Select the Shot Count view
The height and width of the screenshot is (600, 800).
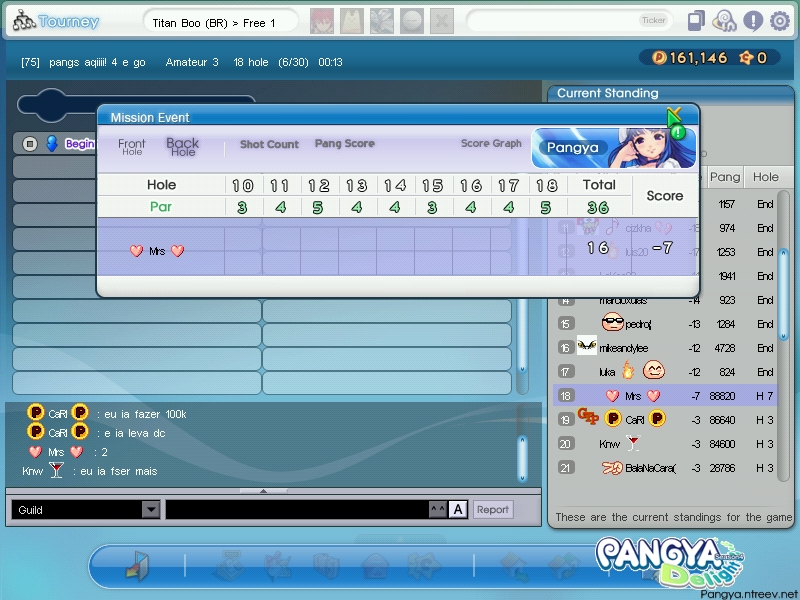point(269,144)
